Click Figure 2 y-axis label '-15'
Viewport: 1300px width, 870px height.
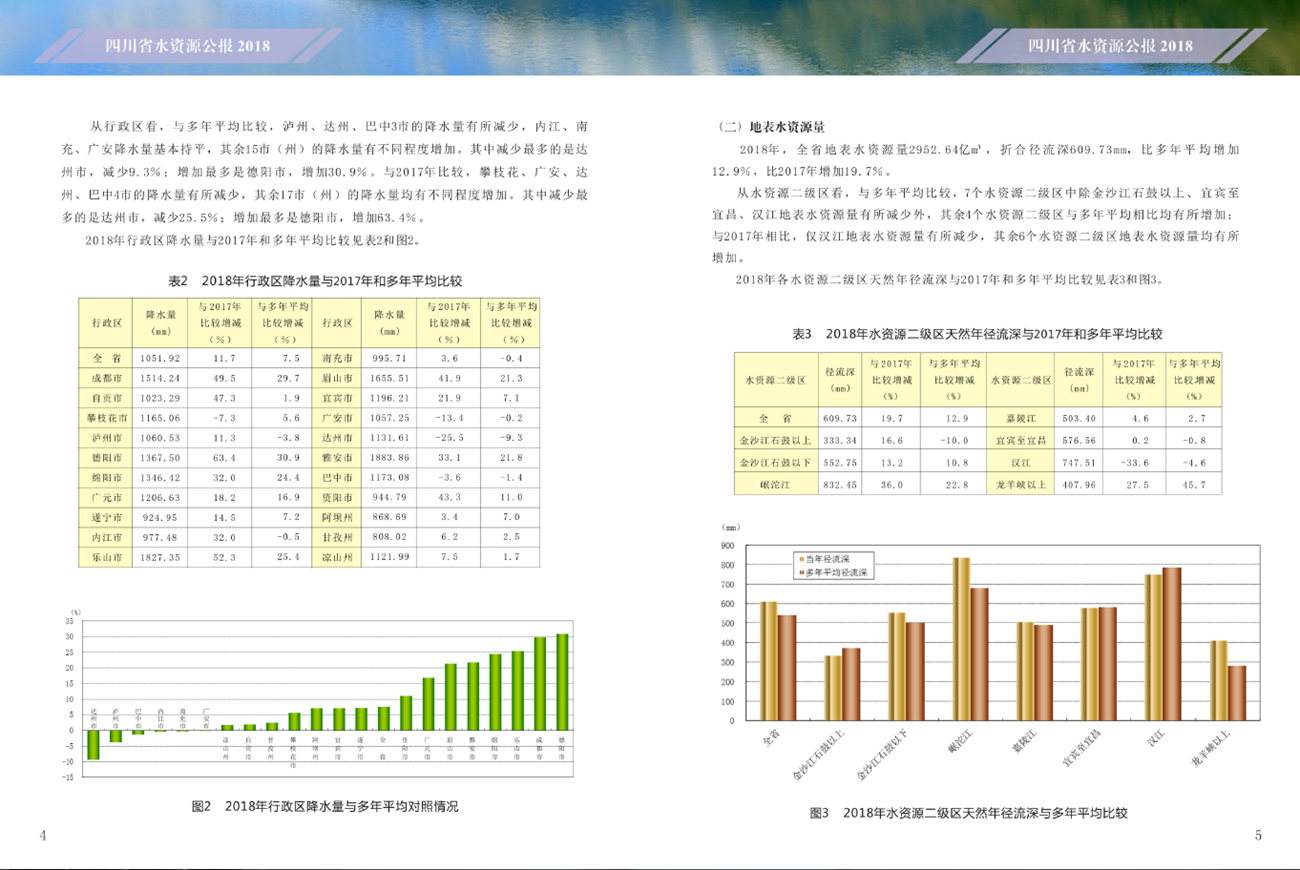67,777
